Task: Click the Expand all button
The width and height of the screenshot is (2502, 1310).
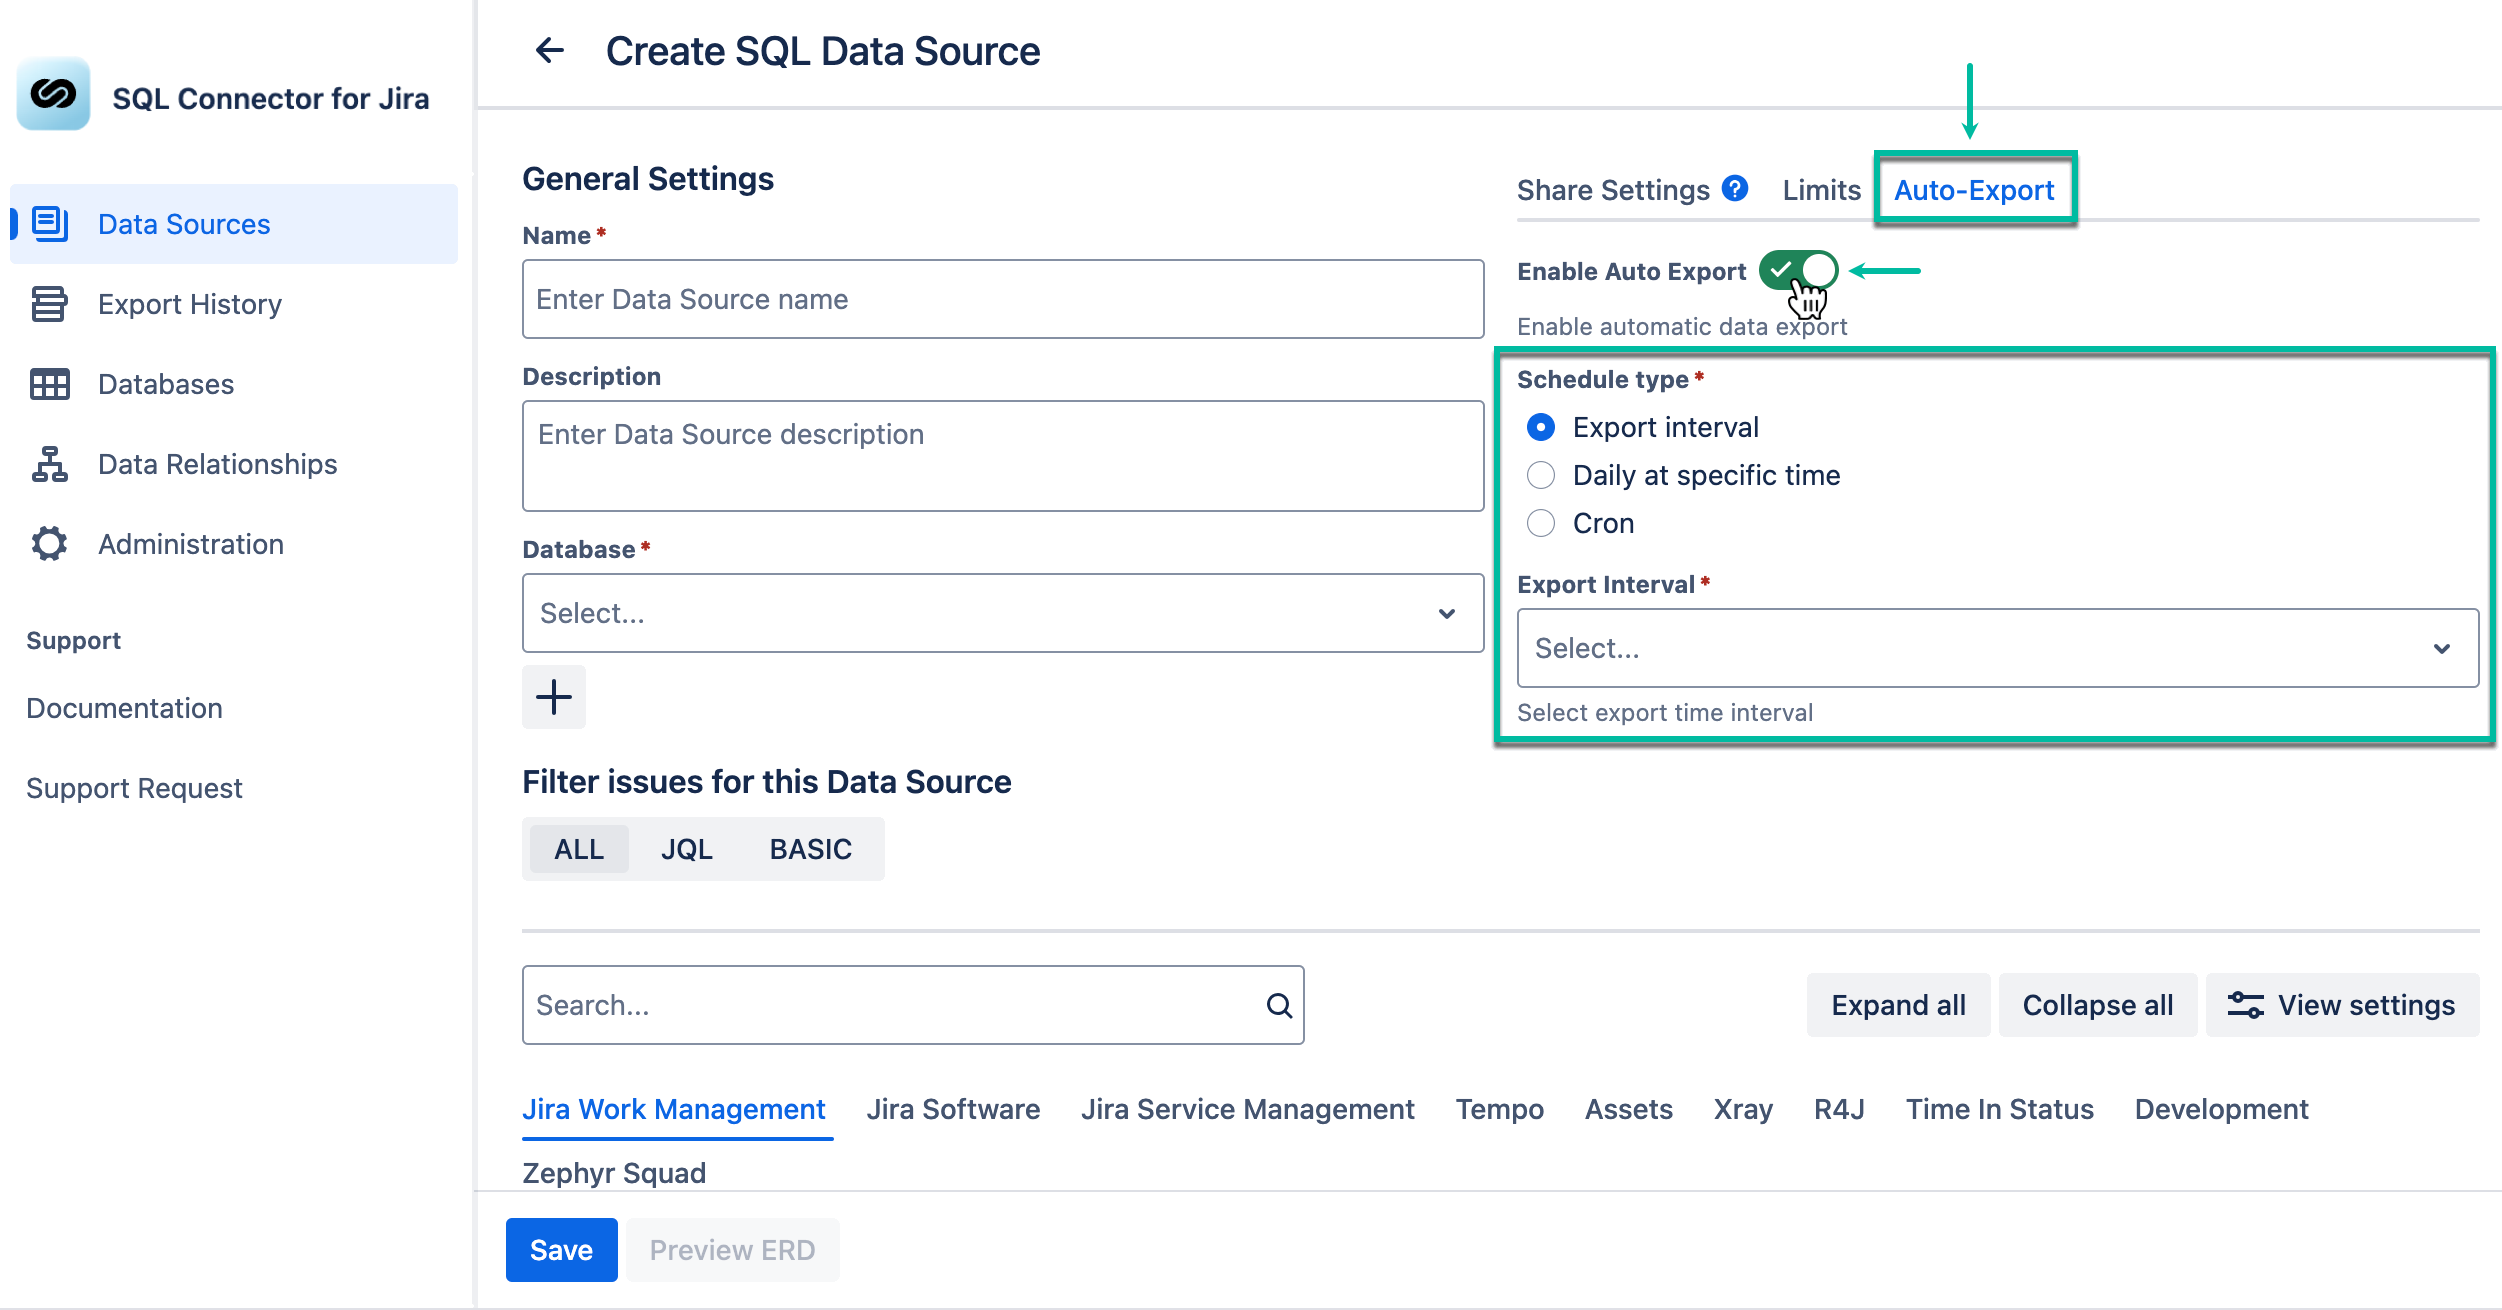Action: tap(1898, 1005)
